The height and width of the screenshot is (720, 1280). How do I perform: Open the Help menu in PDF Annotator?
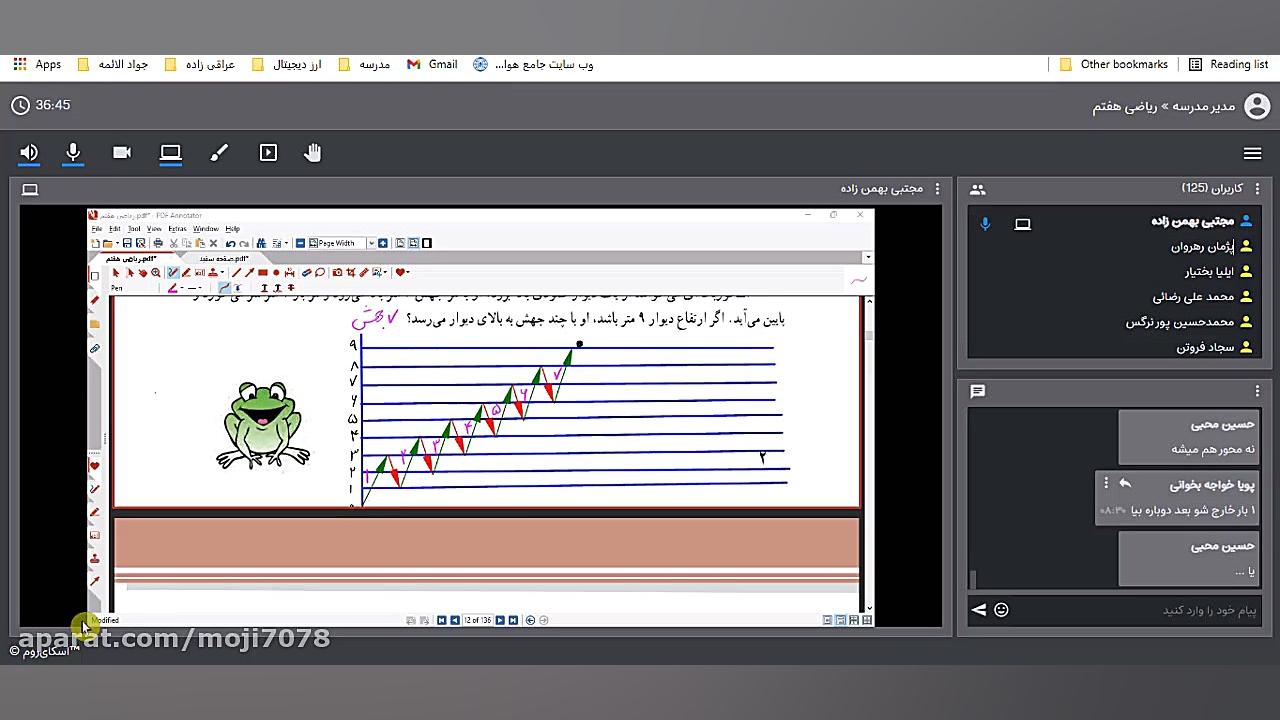tap(232, 229)
